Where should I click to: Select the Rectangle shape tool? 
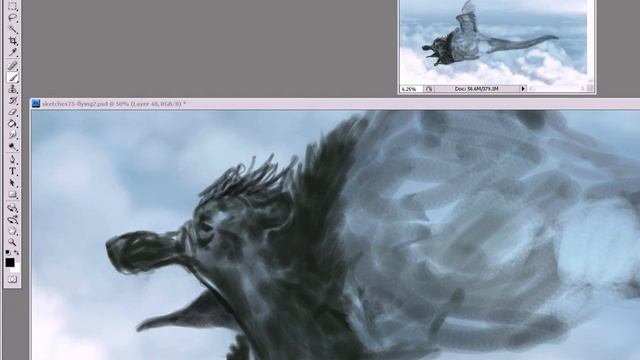[x=13, y=194]
